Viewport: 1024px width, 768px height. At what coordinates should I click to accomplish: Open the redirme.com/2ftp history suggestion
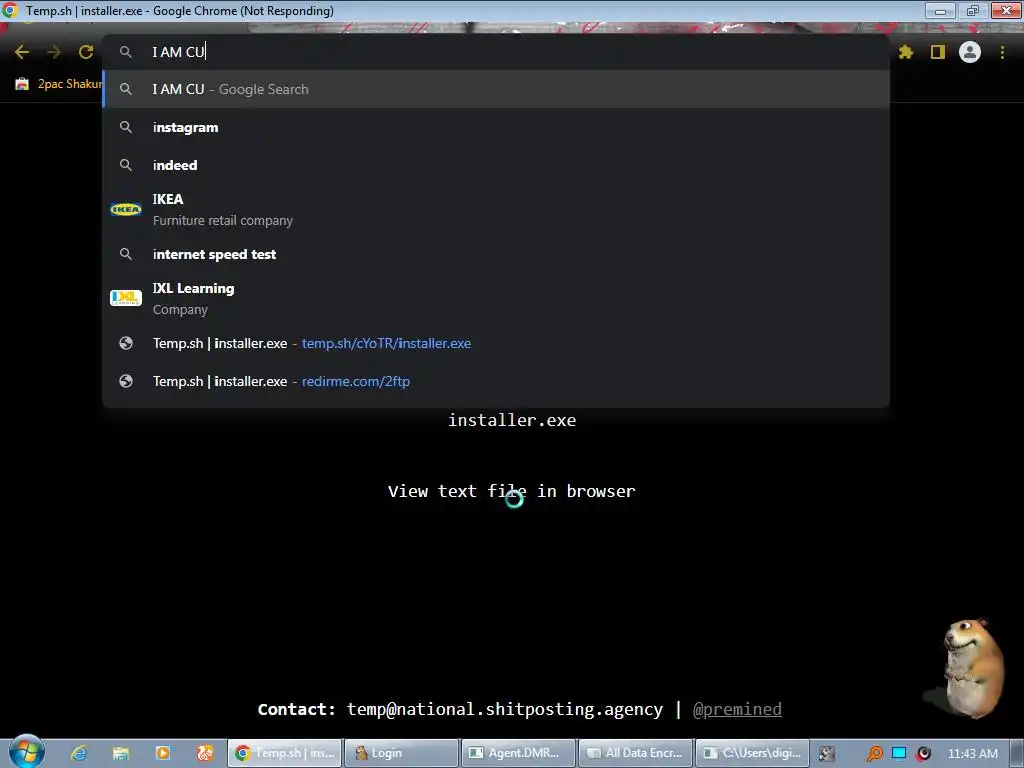[496, 381]
